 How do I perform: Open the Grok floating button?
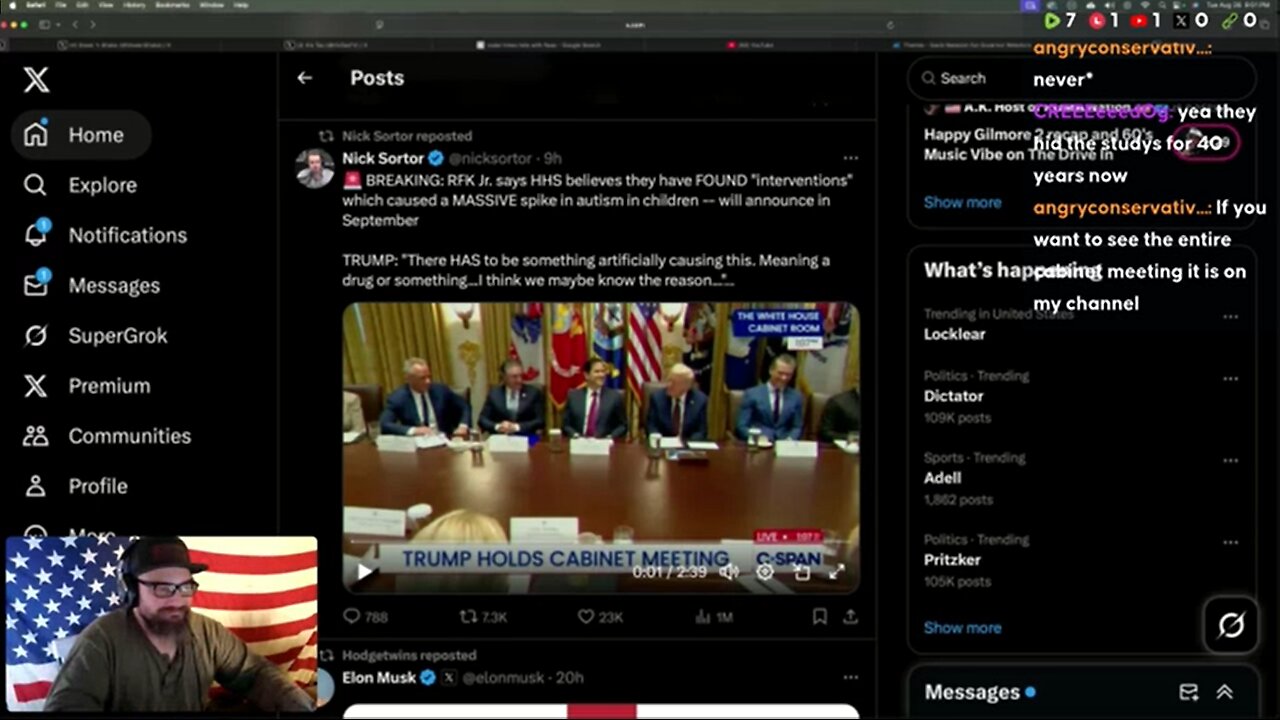click(1231, 625)
